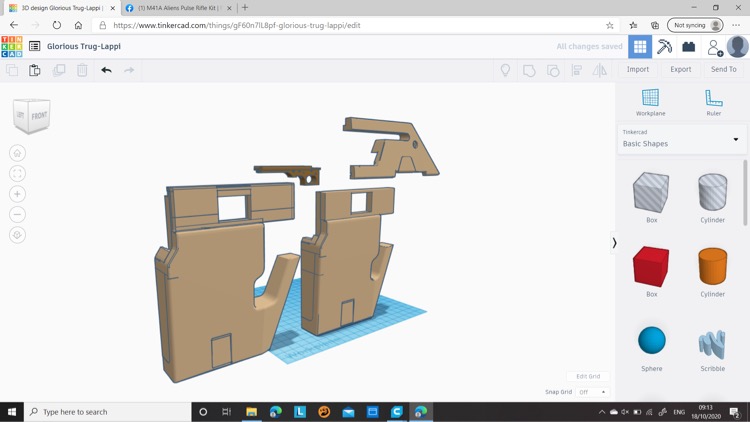750x422 pixels.
Task: Click the Delete trash icon
Action: coord(82,70)
